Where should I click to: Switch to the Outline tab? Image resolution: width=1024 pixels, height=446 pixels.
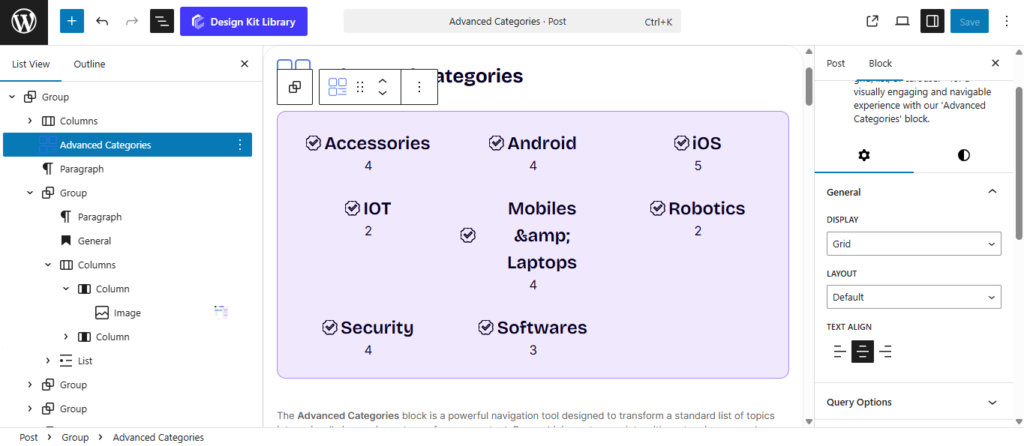tap(89, 64)
